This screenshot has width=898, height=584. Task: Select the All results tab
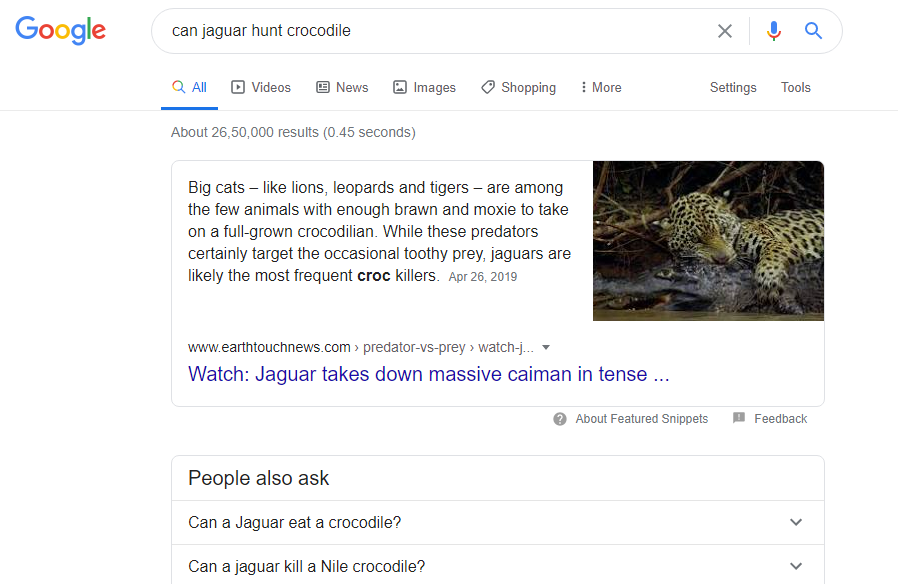coord(190,88)
